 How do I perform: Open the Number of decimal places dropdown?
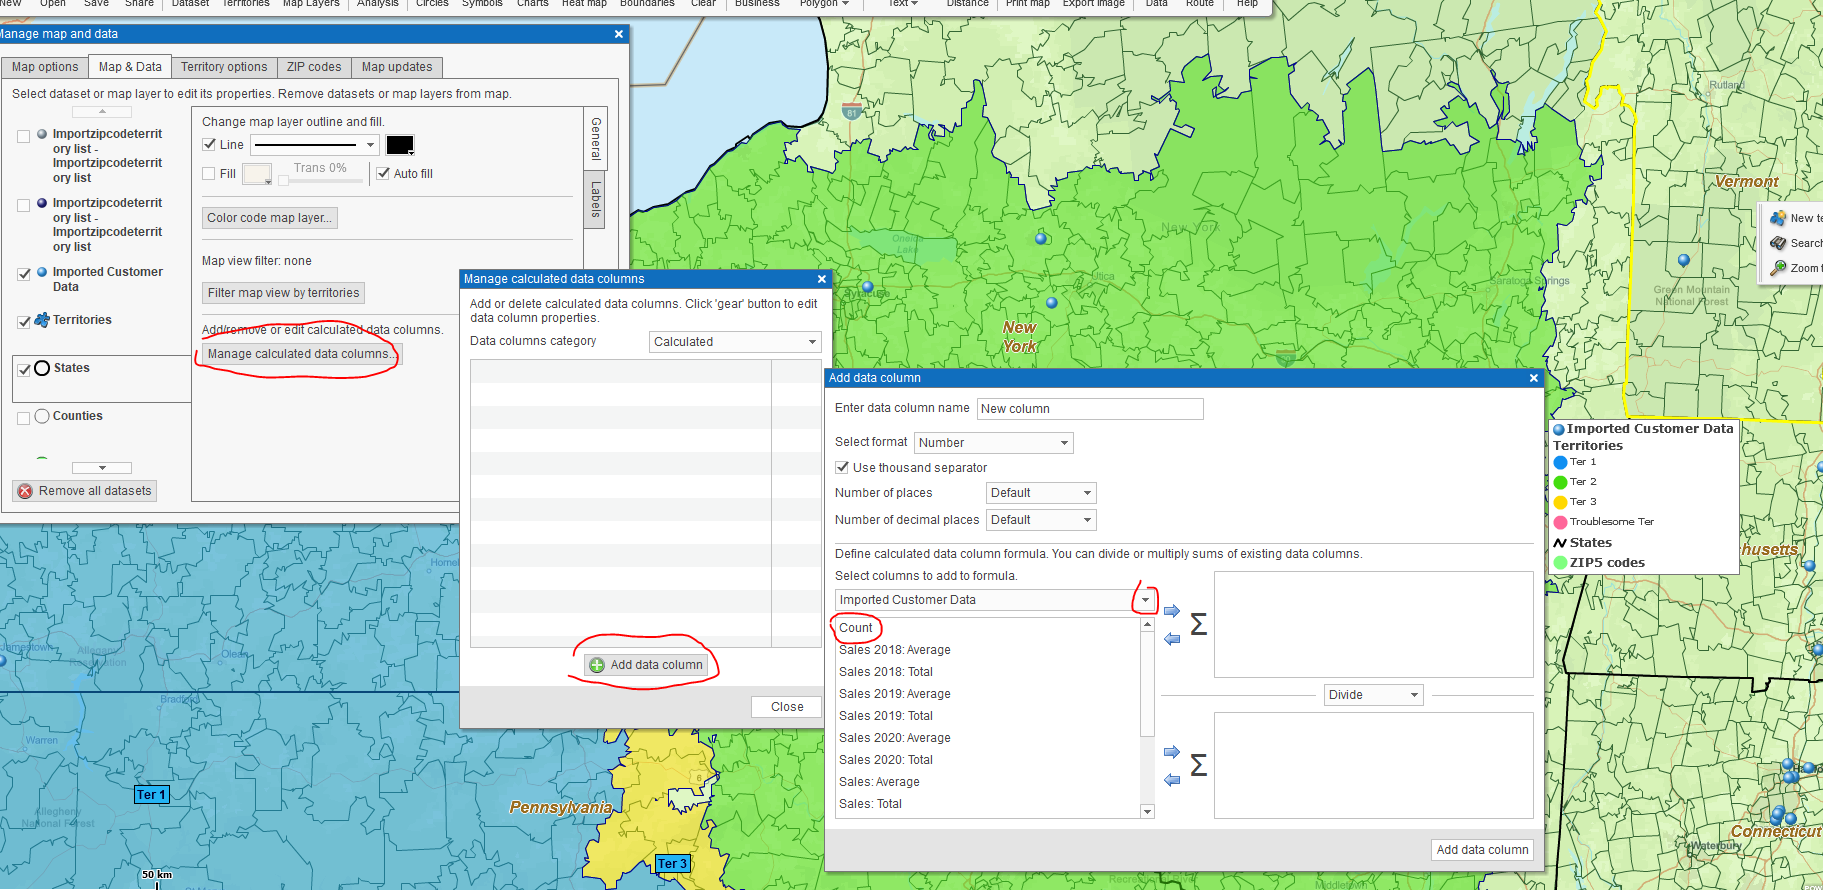[1041, 520]
